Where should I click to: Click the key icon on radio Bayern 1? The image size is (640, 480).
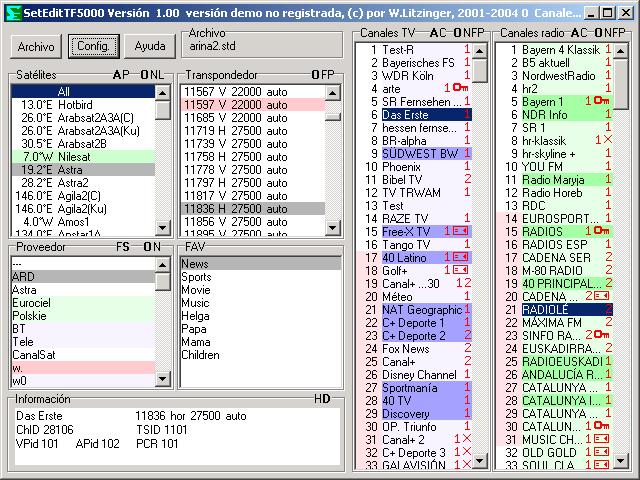(603, 101)
